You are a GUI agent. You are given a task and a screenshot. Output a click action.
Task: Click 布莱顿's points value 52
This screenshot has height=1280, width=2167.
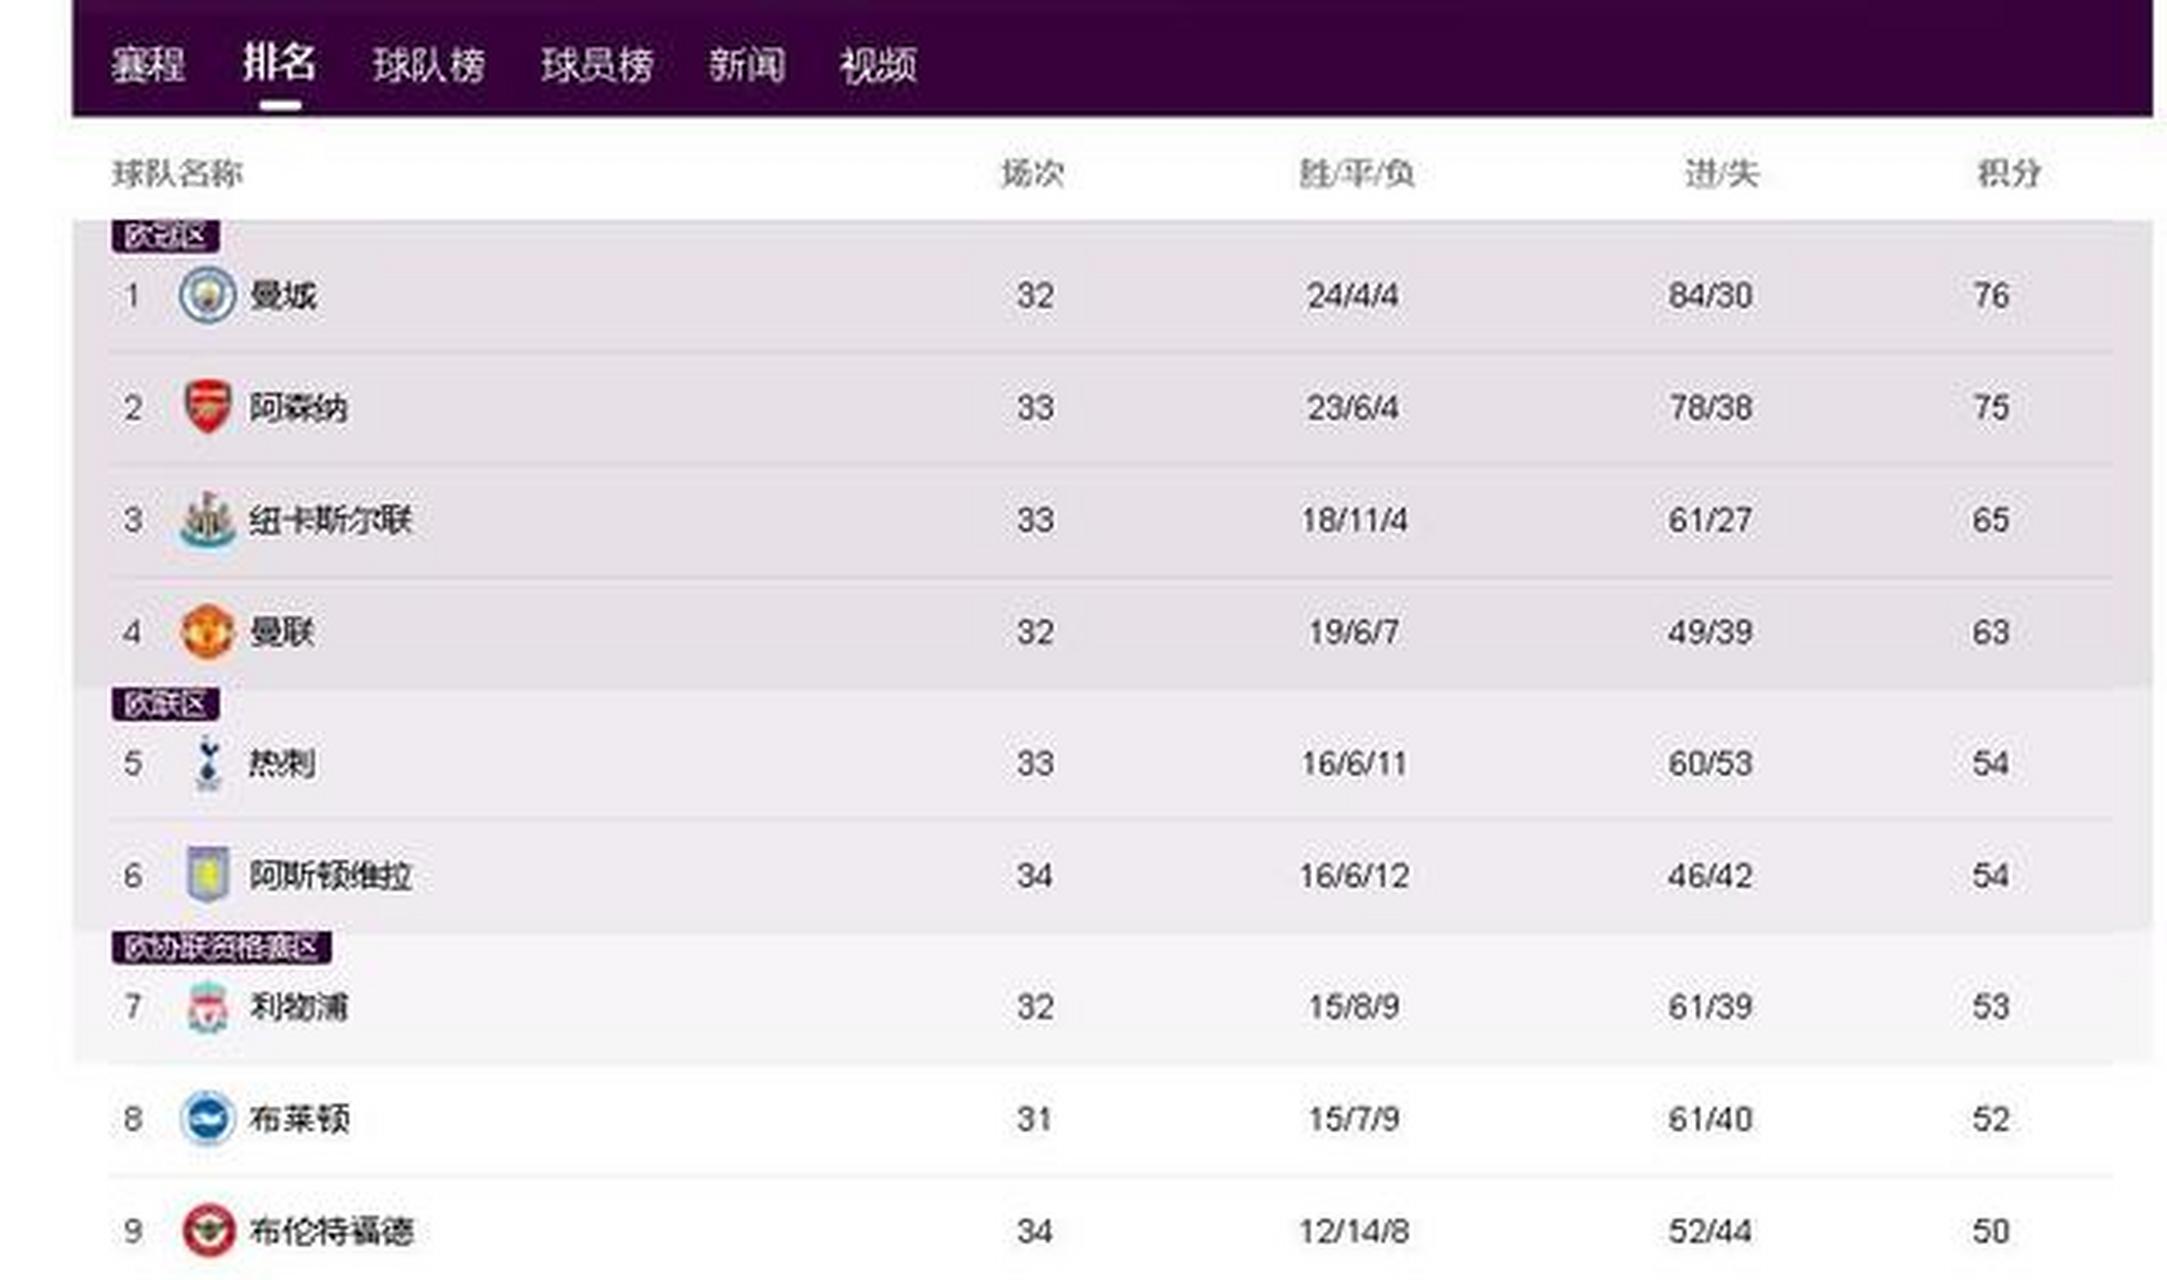pyautogui.click(x=1991, y=1119)
